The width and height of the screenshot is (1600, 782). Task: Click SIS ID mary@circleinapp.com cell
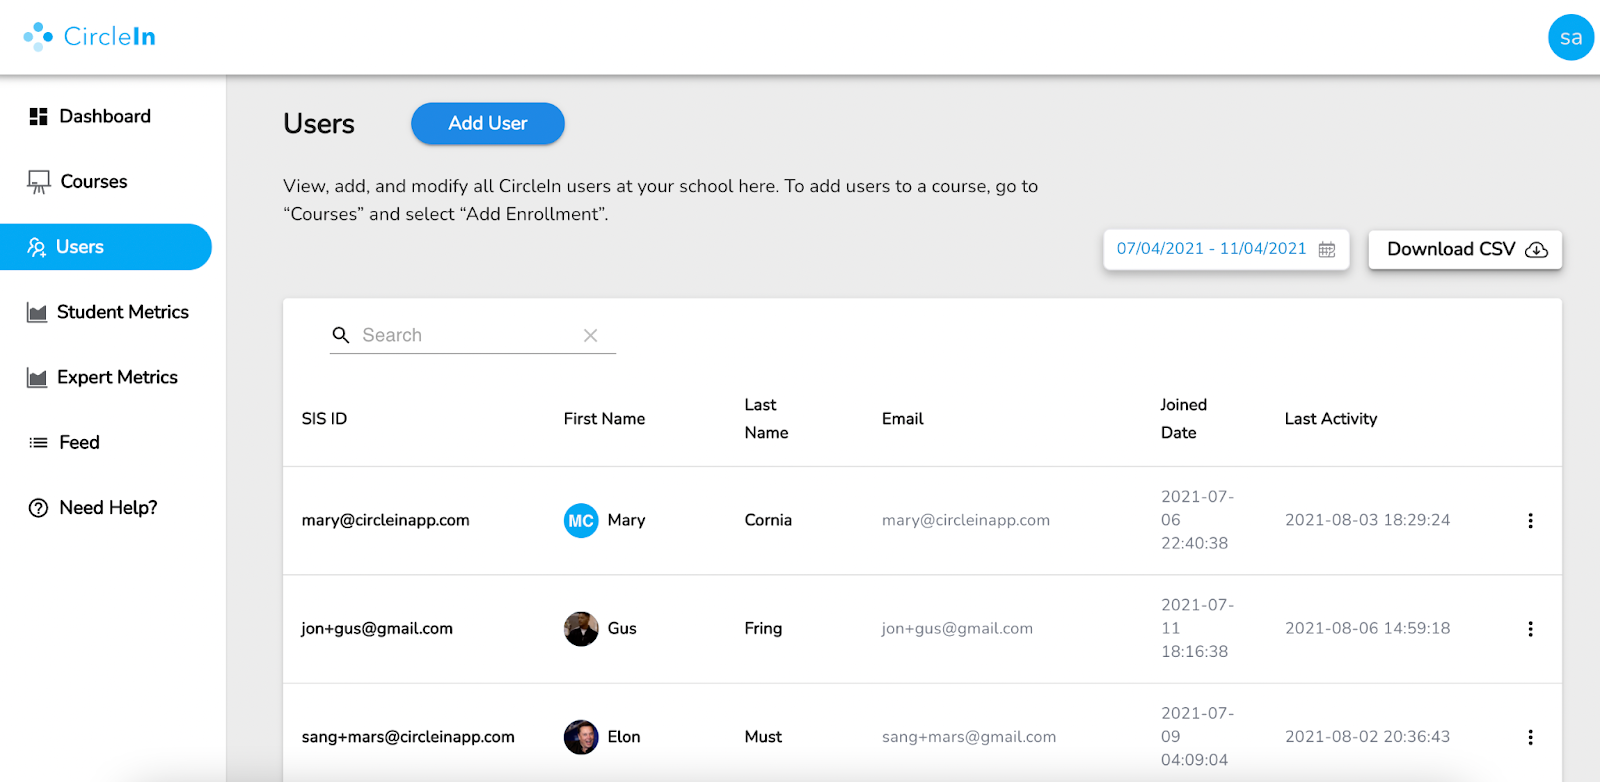click(385, 520)
